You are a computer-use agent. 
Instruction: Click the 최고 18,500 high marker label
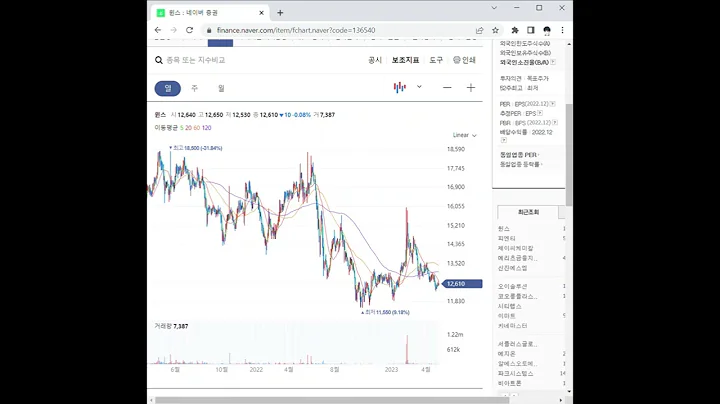coord(196,148)
